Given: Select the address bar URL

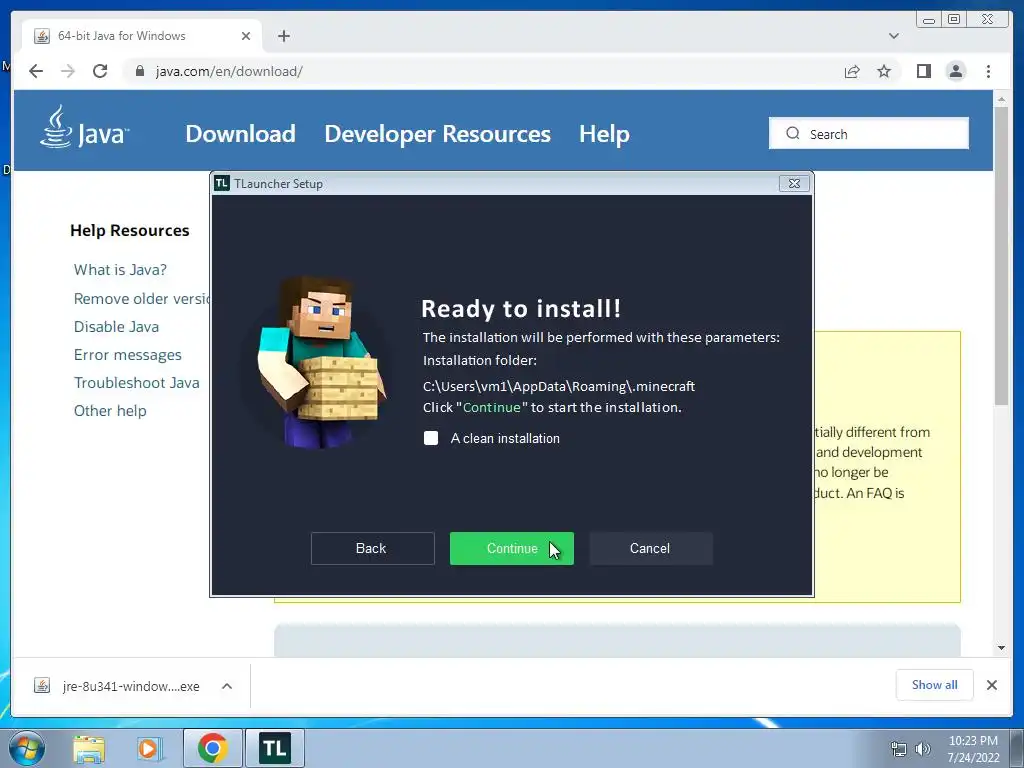Looking at the screenshot, I should point(229,71).
